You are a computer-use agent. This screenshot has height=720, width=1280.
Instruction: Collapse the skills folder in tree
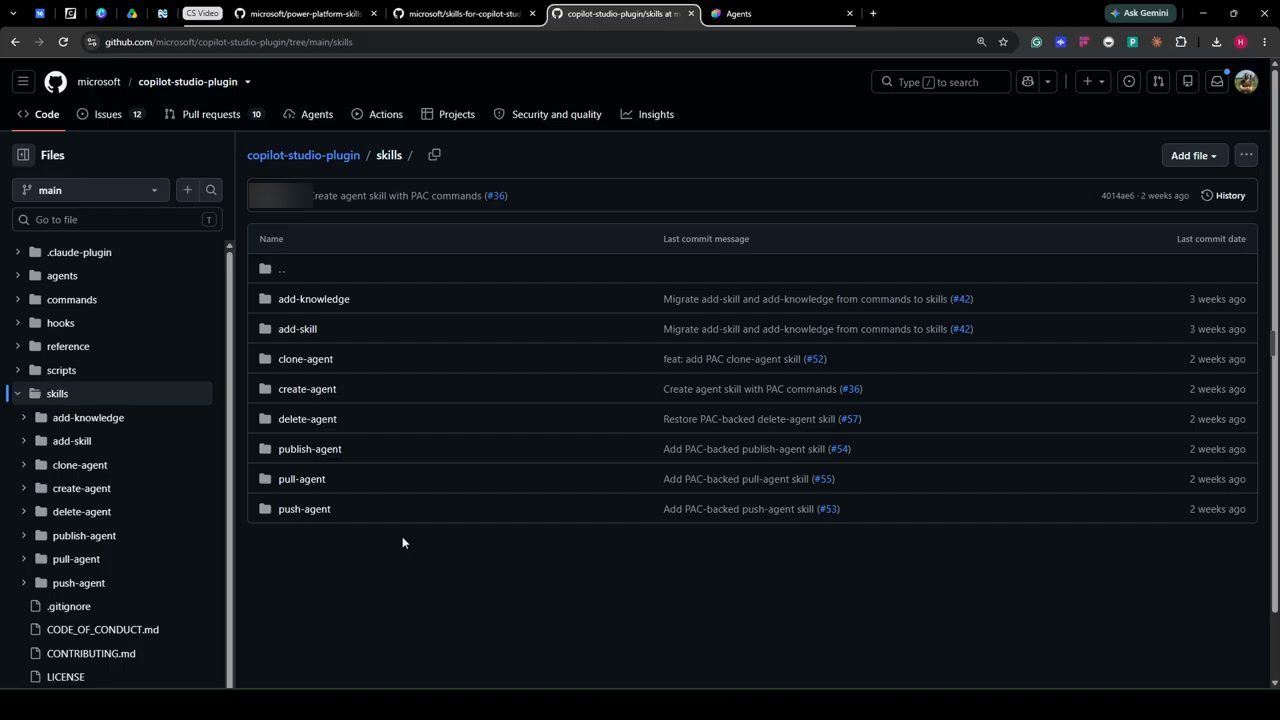17,394
